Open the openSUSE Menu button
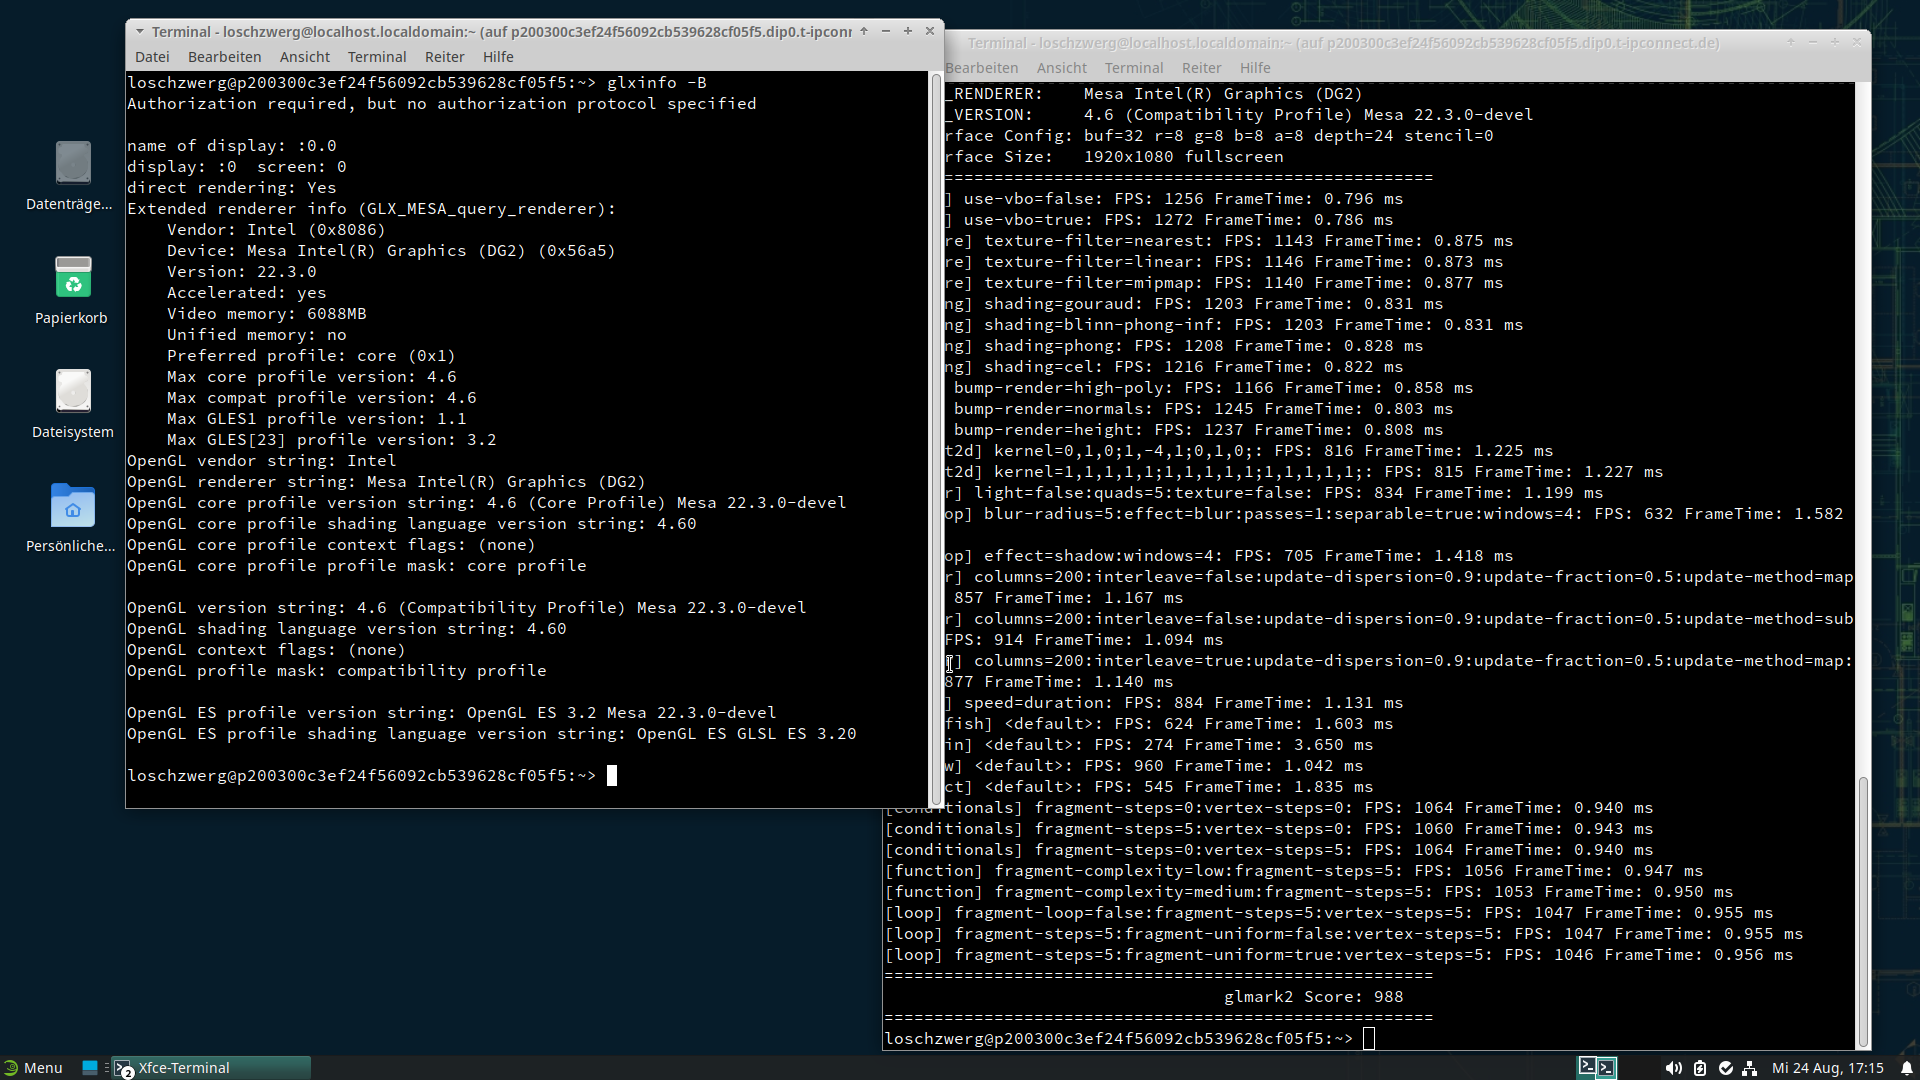 point(33,1068)
